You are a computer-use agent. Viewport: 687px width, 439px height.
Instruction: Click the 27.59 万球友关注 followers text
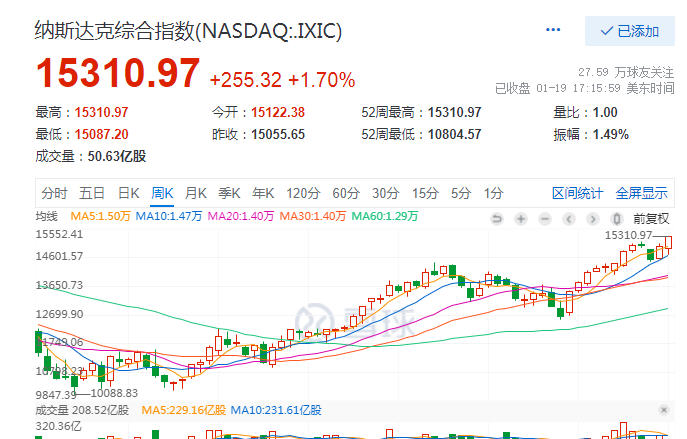[x=626, y=72]
